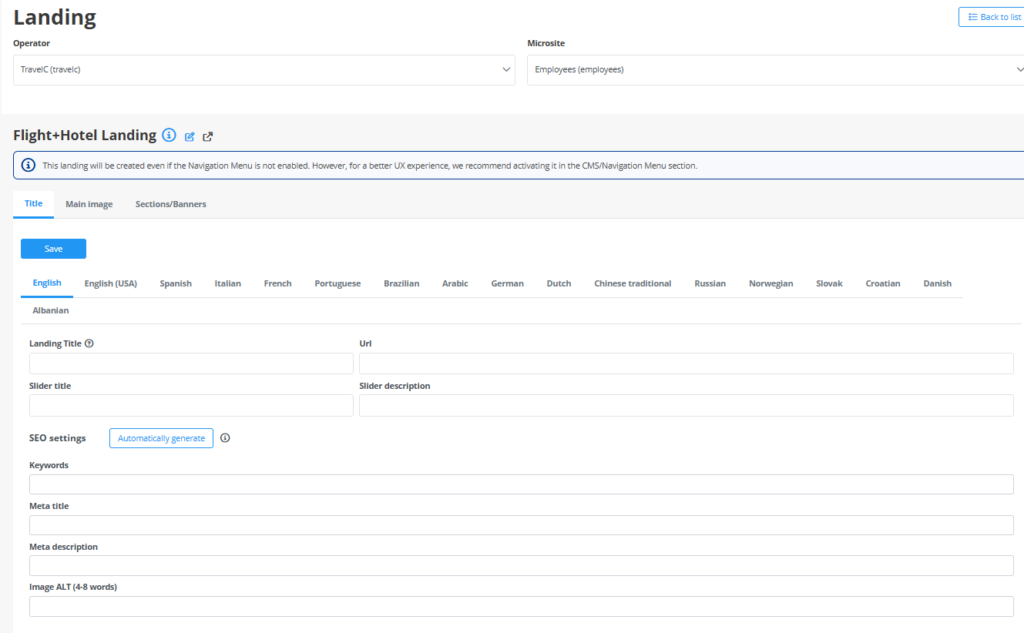Click the Back to list button
The width and height of the screenshot is (1024, 633).
tap(991, 17)
